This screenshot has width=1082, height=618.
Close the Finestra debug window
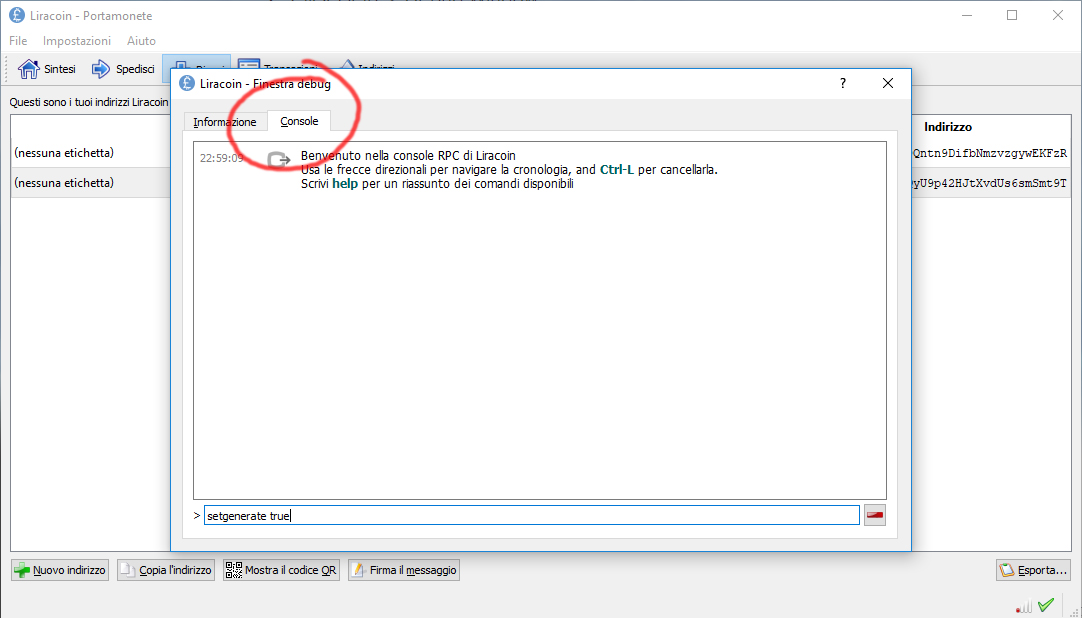(887, 83)
